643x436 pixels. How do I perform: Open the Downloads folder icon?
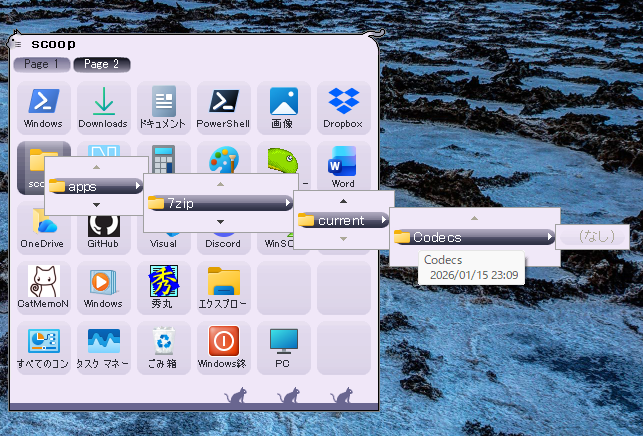point(103,107)
